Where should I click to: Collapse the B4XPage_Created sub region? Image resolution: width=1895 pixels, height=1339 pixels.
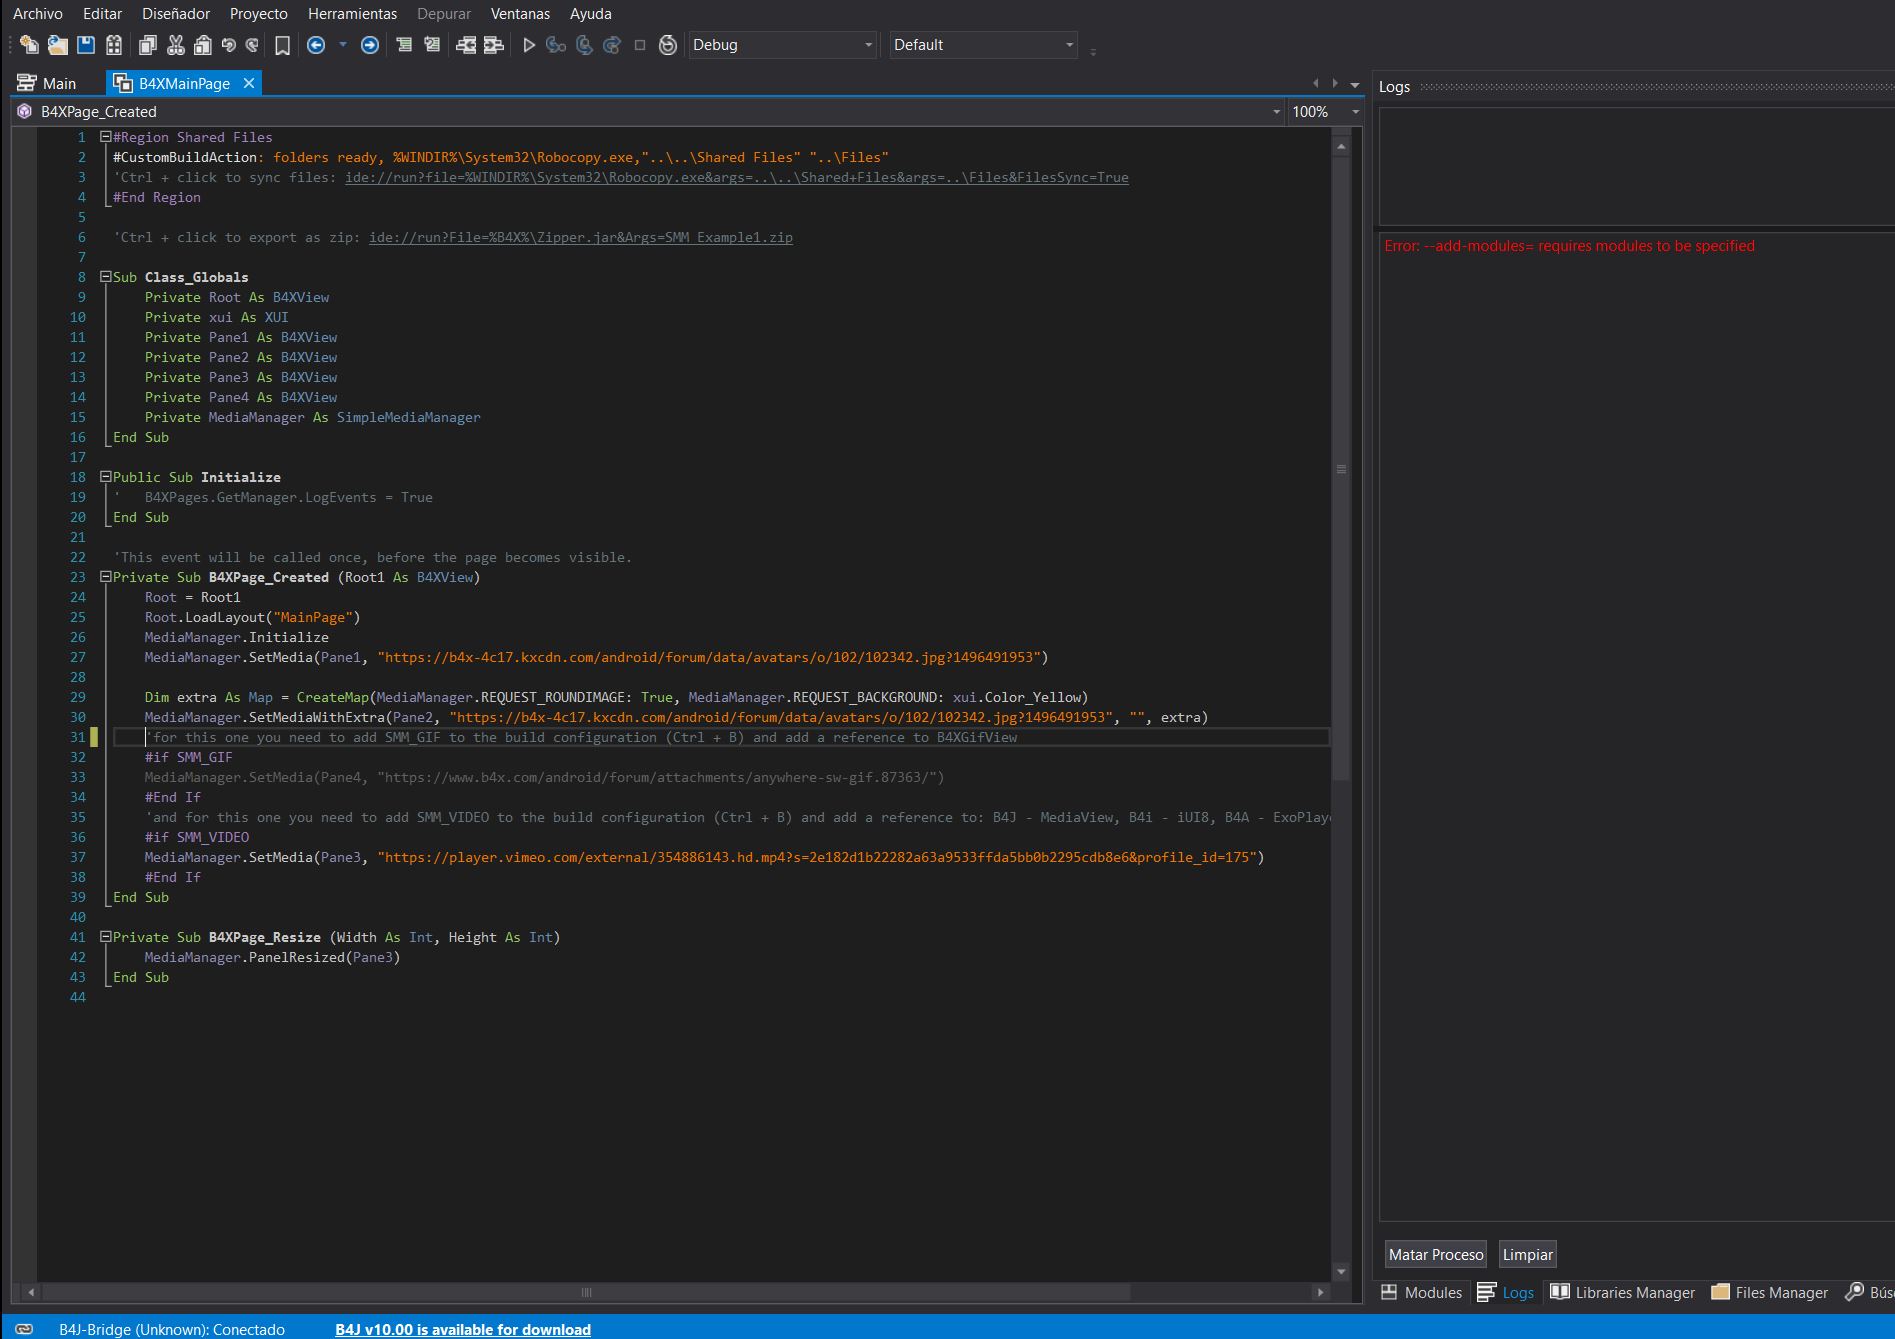pyautogui.click(x=105, y=577)
